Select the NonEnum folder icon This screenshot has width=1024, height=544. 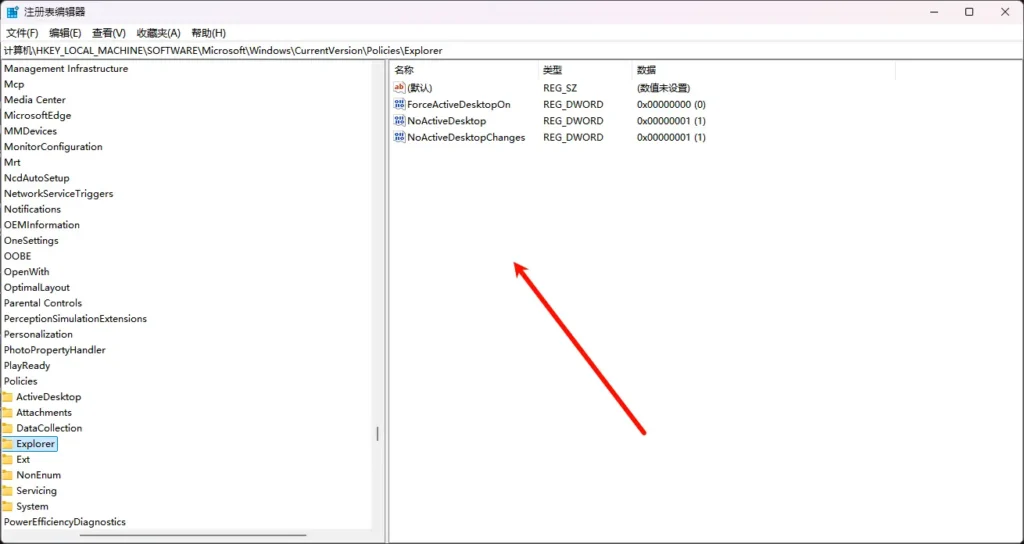click(7, 475)
